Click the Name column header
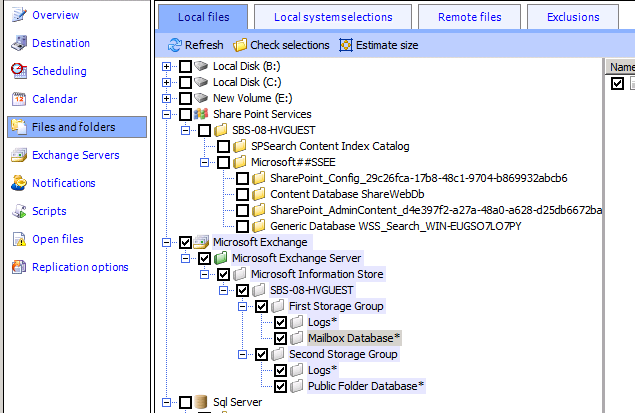This screenshot has height=413, width=635. coord(620,67)
